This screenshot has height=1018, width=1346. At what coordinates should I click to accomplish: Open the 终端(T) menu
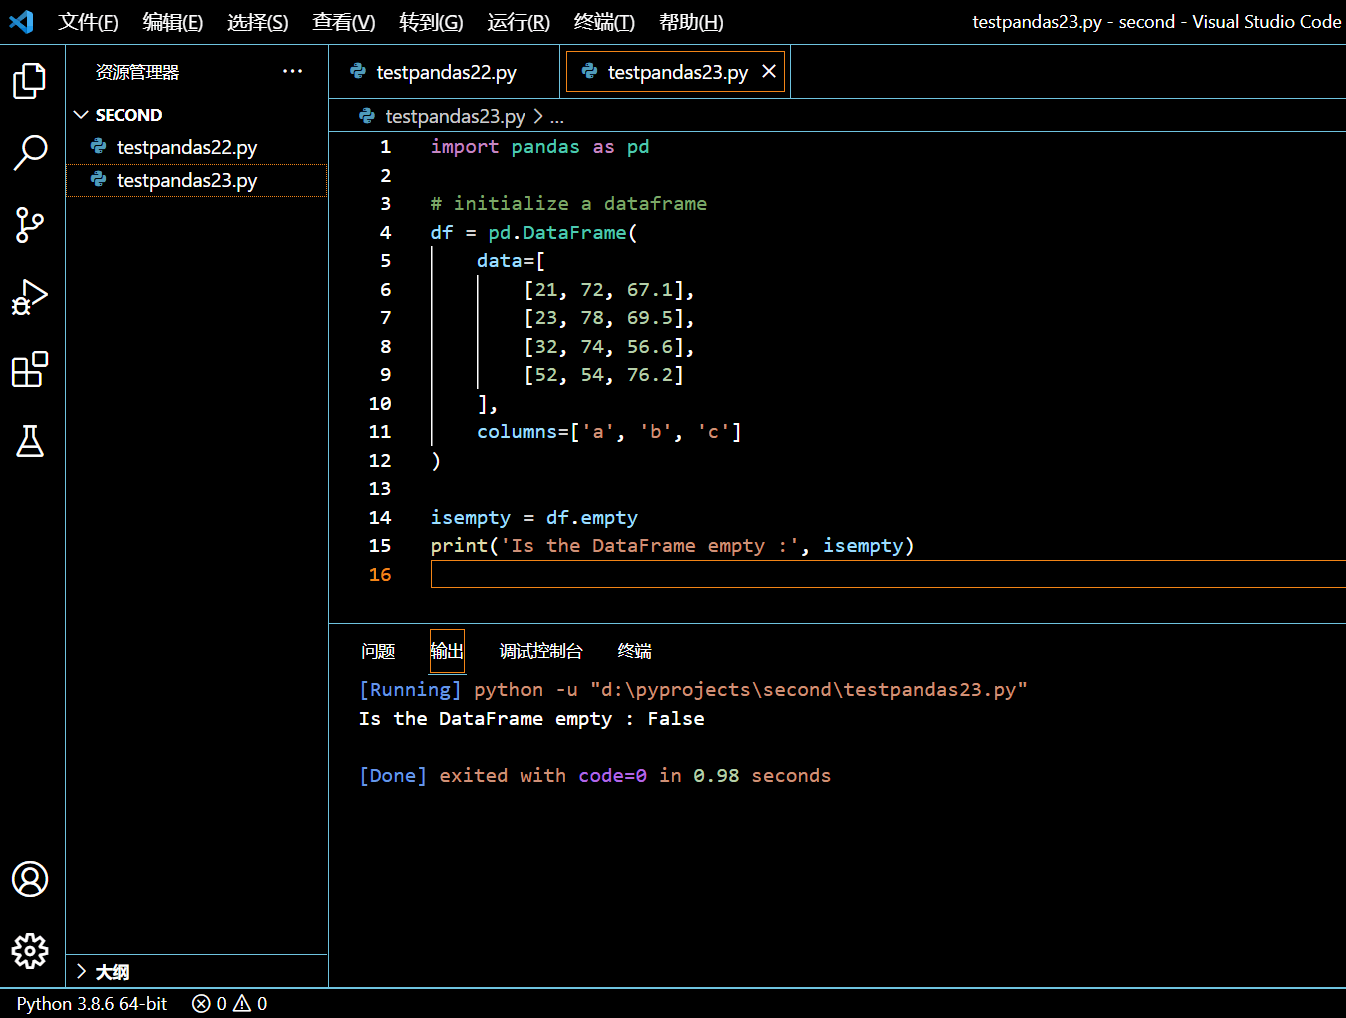tap(604, 22)
